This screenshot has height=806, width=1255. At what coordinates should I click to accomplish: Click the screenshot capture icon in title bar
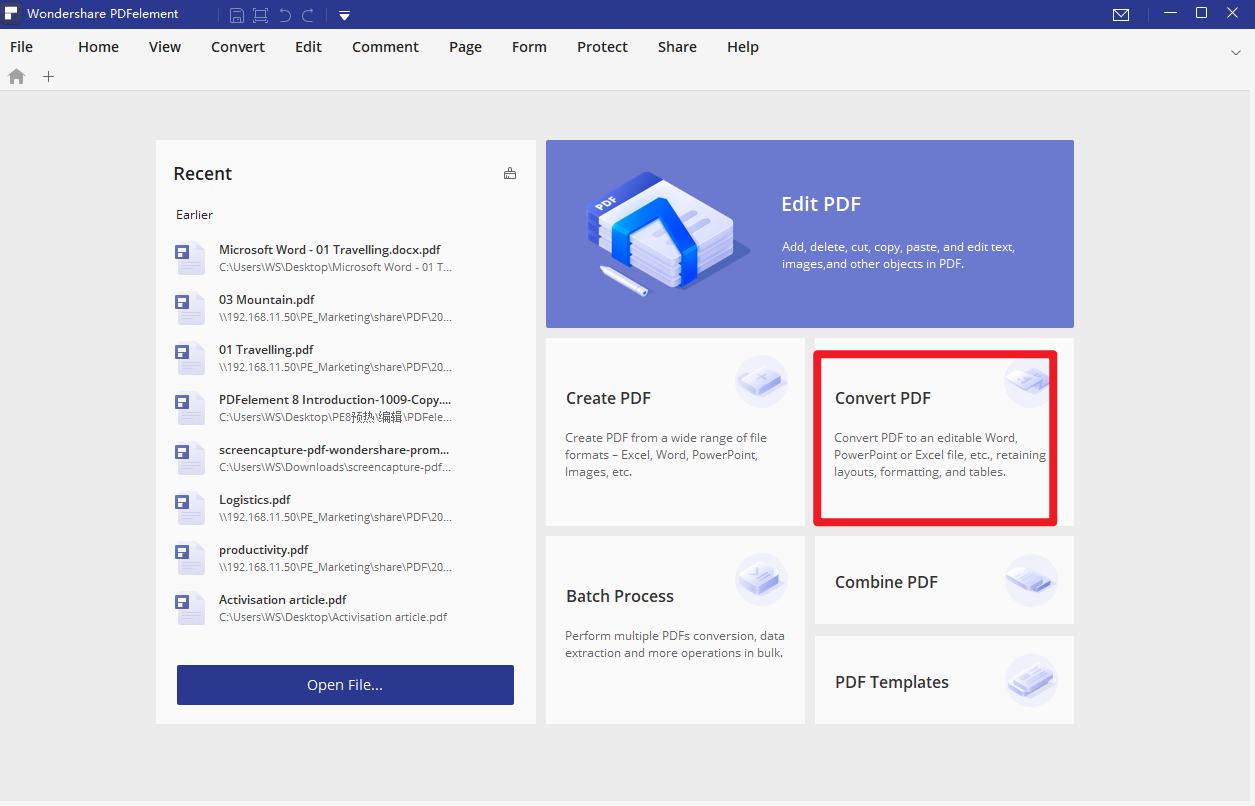[x=261, y=15]
